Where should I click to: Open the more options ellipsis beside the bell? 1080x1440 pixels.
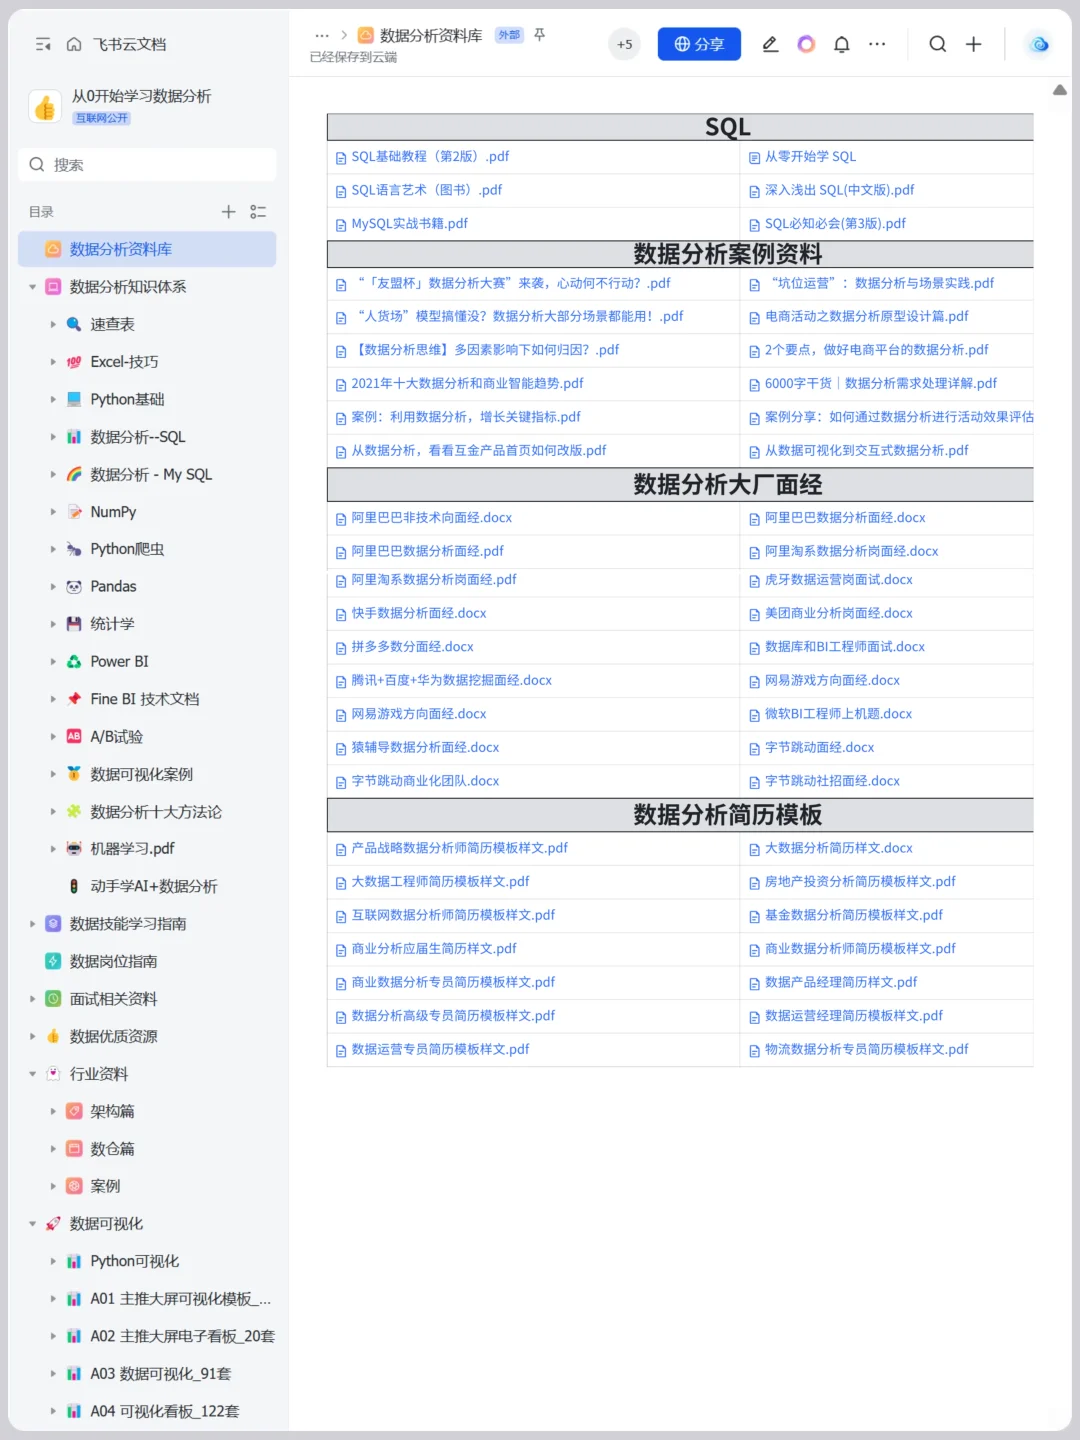coord(877,44)
